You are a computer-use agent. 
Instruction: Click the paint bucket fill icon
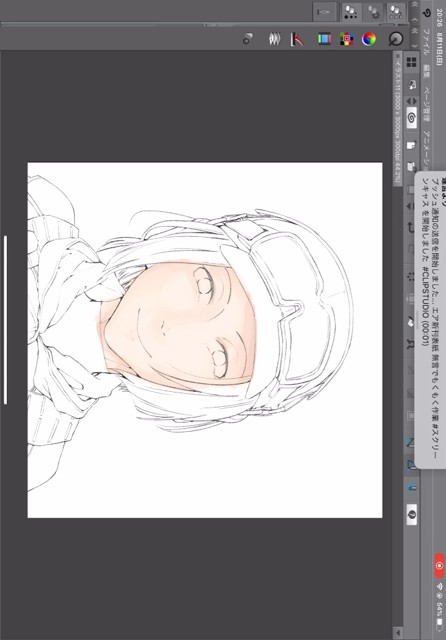click(x=410, y=322)
